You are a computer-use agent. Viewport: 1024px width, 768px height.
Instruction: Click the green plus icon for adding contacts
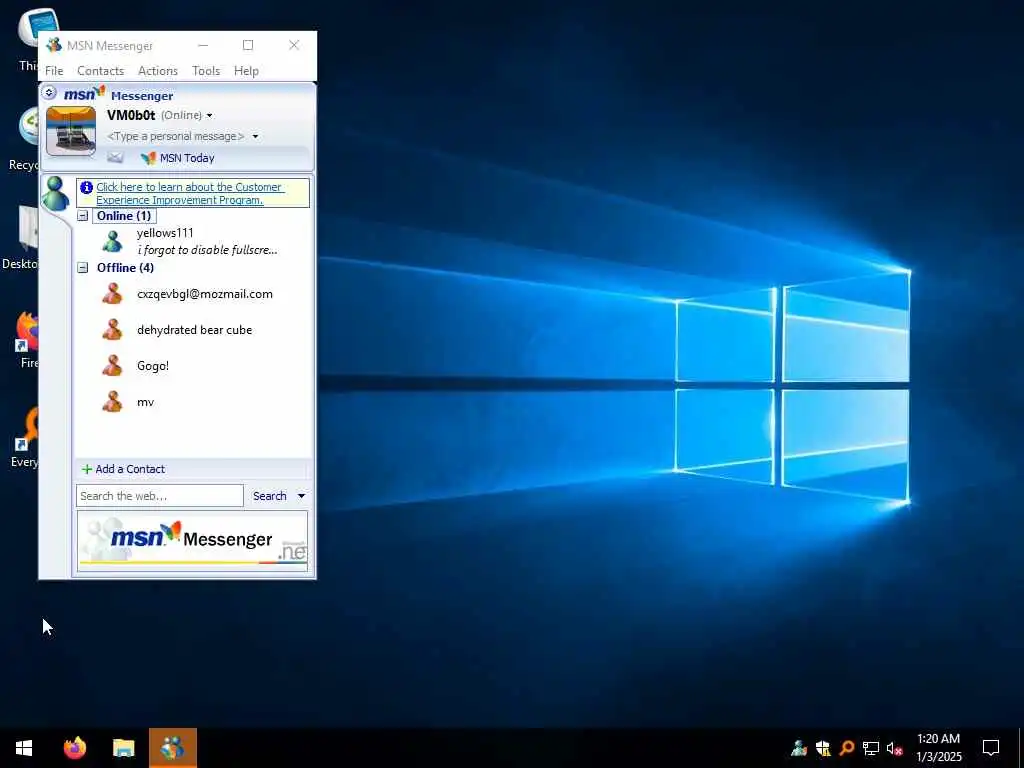(87, 469)
